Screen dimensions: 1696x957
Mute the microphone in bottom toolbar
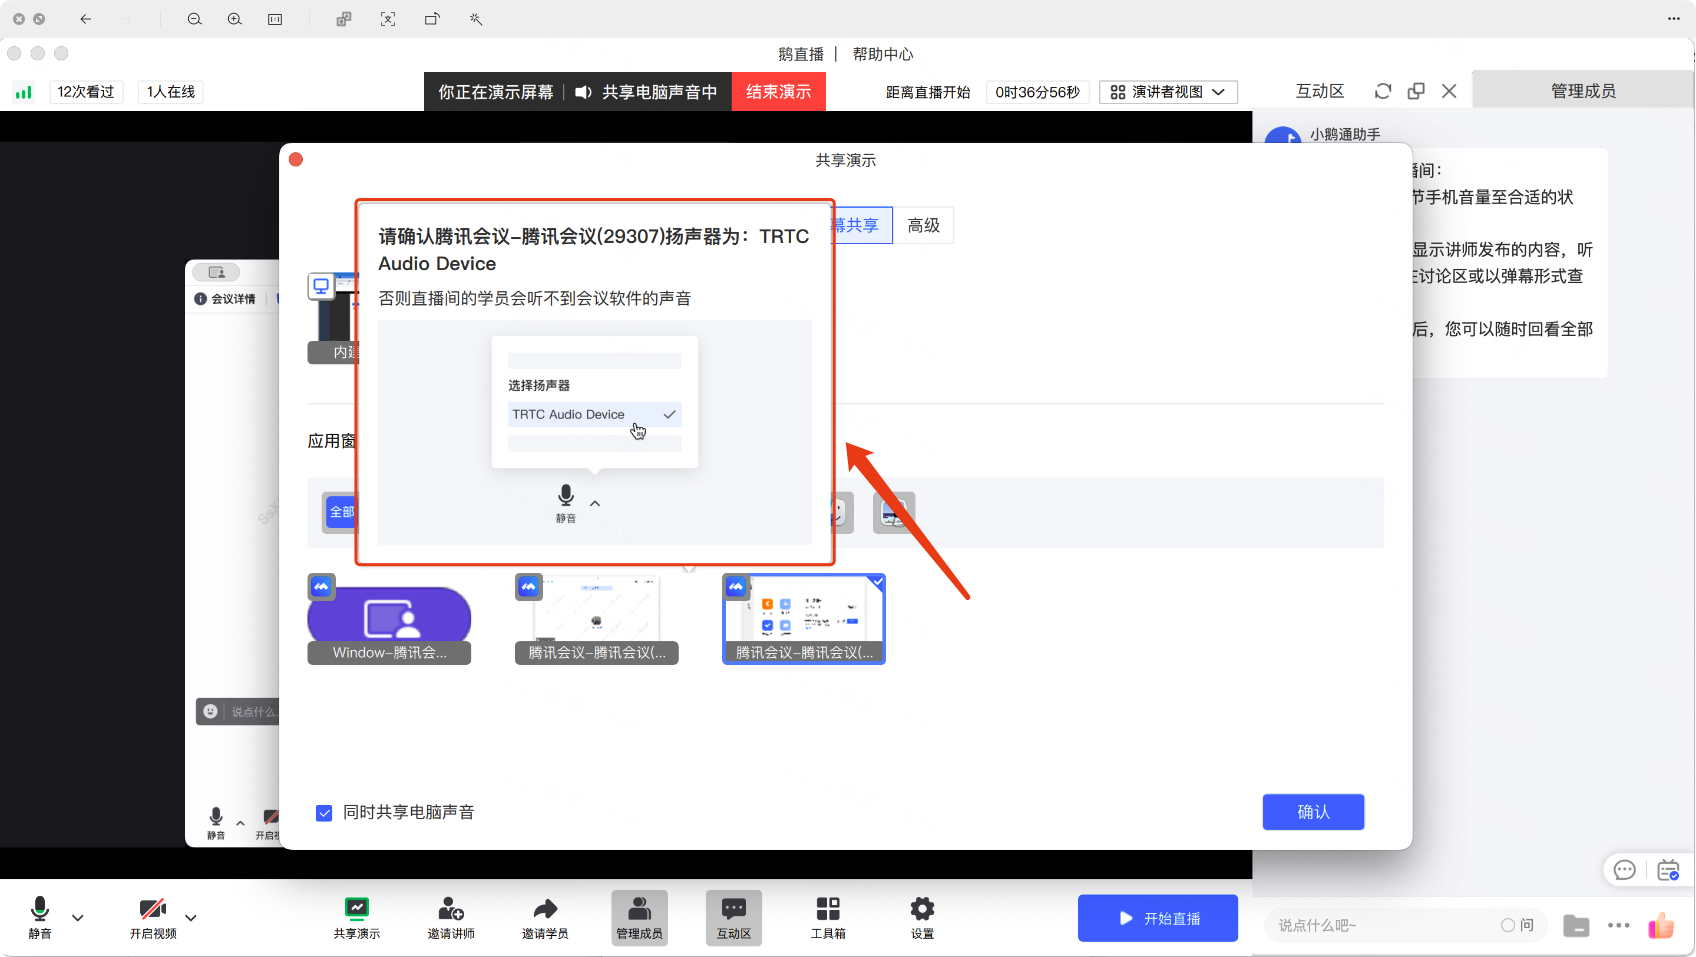(x=40, y=917)
